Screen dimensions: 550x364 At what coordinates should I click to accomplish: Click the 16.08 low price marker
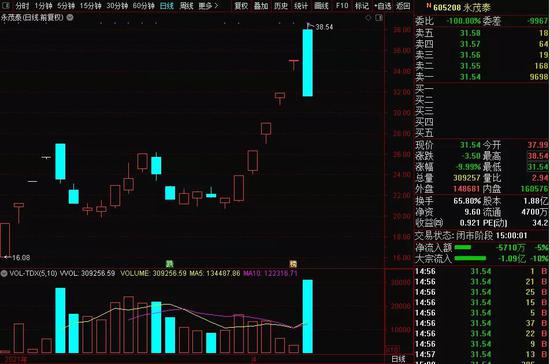[17, 257]
